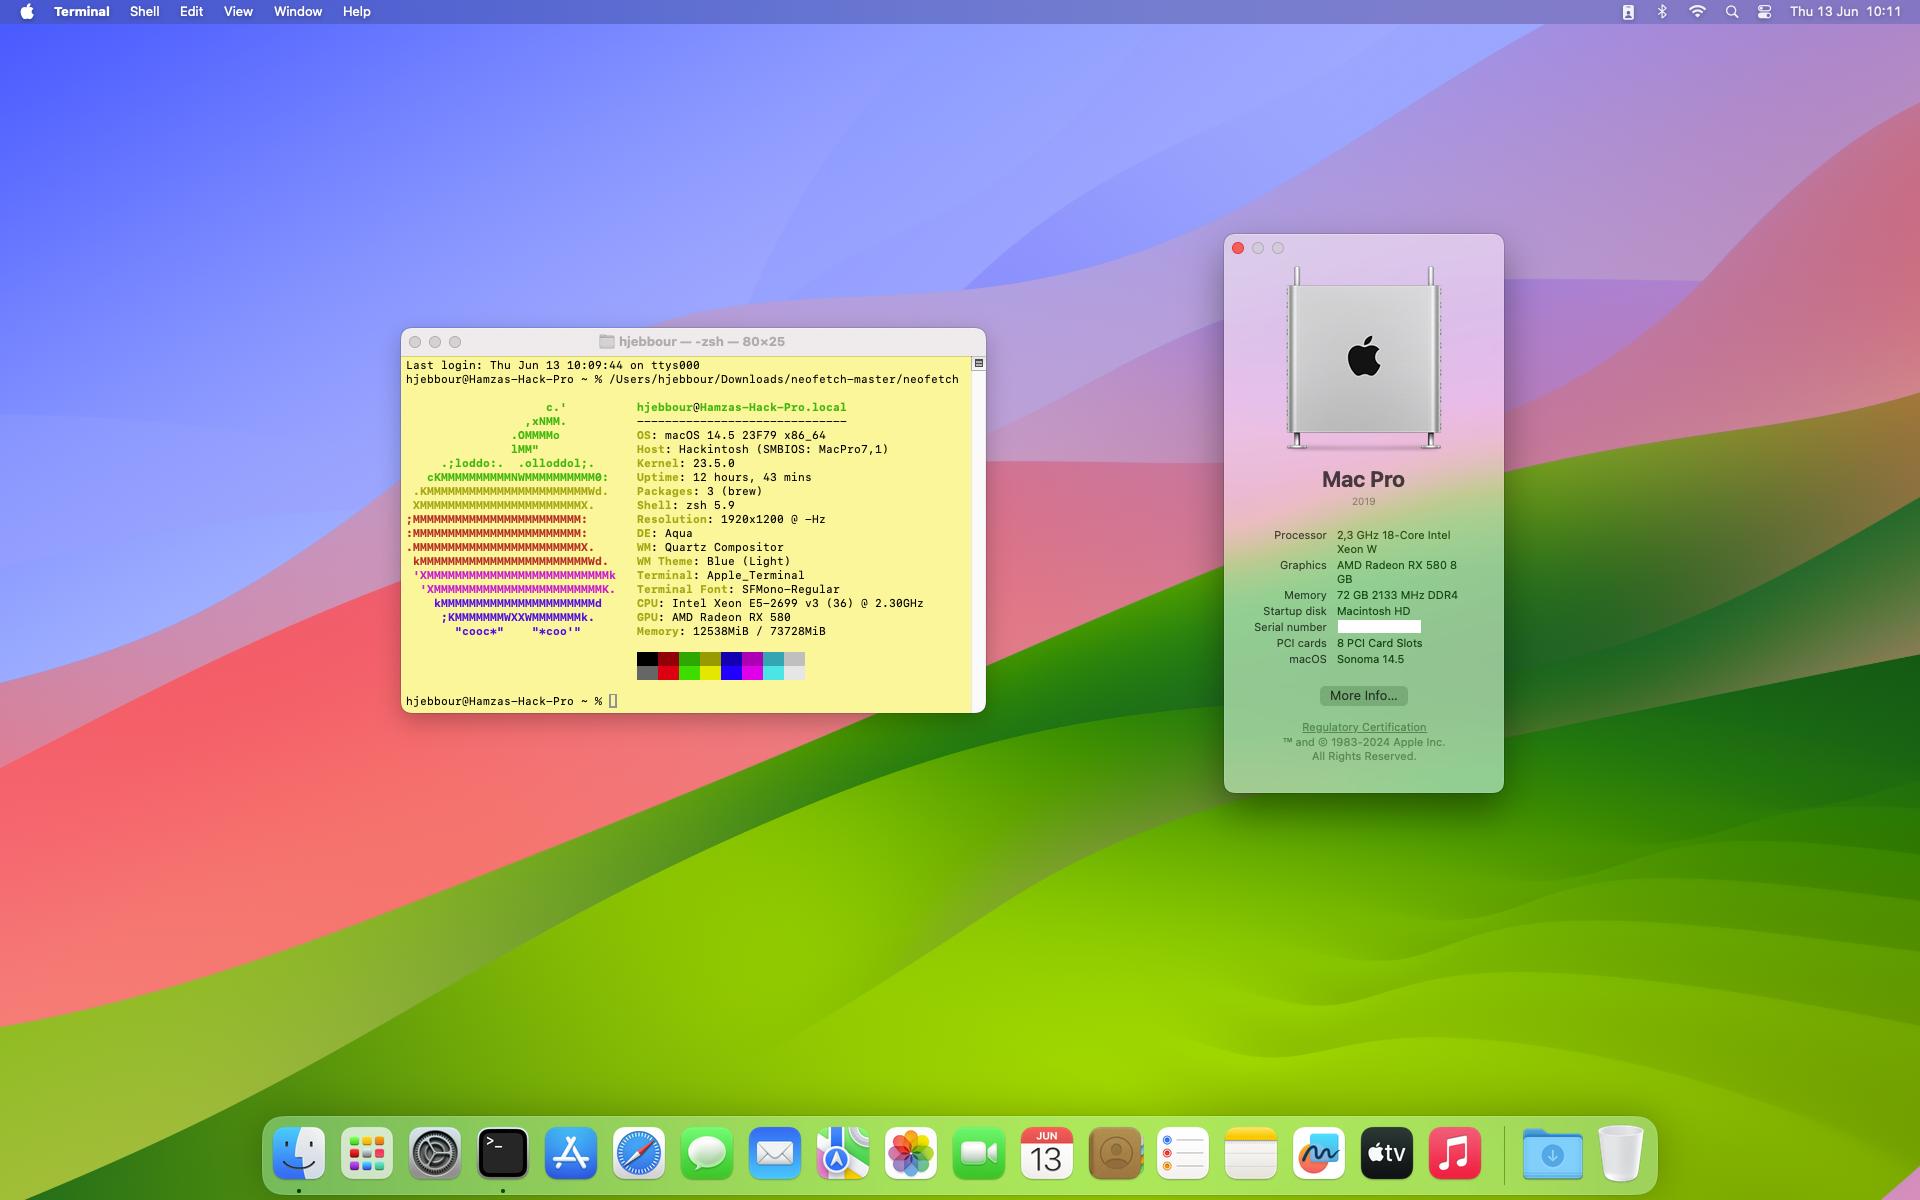Open the Music app icon
The image size is (1920, 1200).
[1455, 1154]
